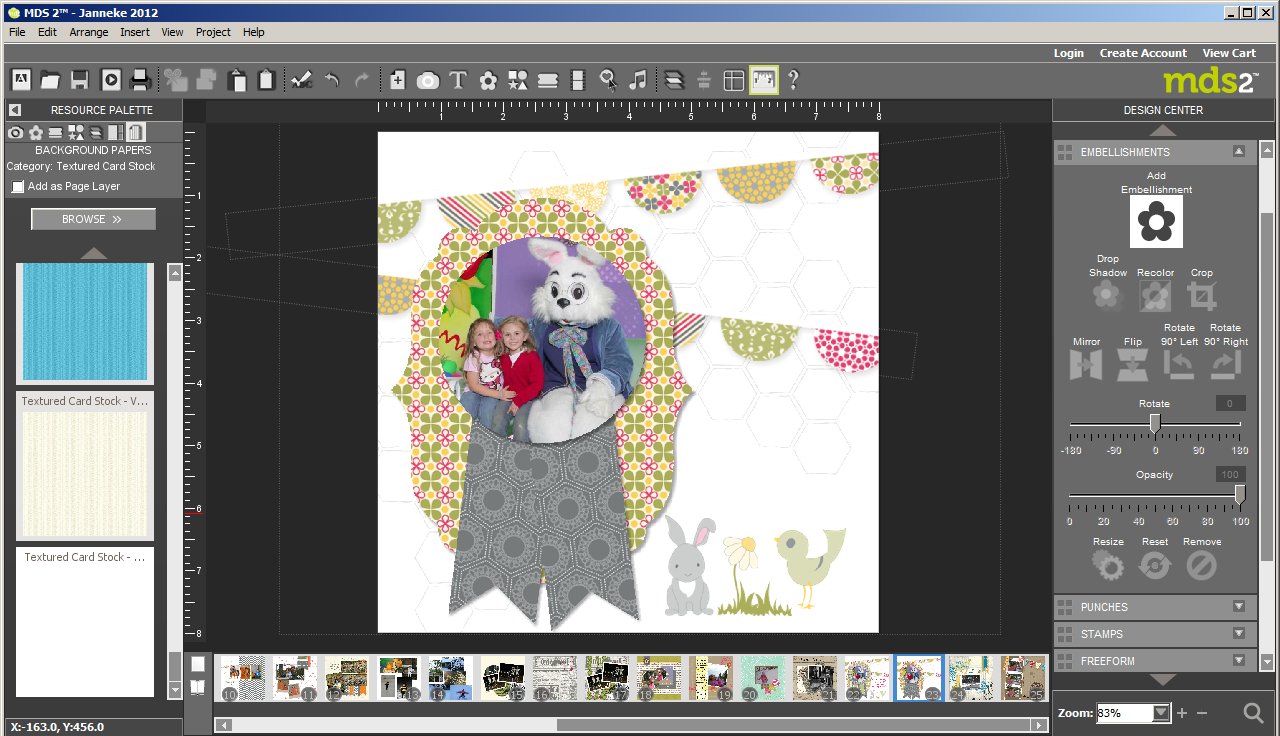
Task: Toggle the rulers button highlighted in toolbar
Action: click(x=764, y=80)
